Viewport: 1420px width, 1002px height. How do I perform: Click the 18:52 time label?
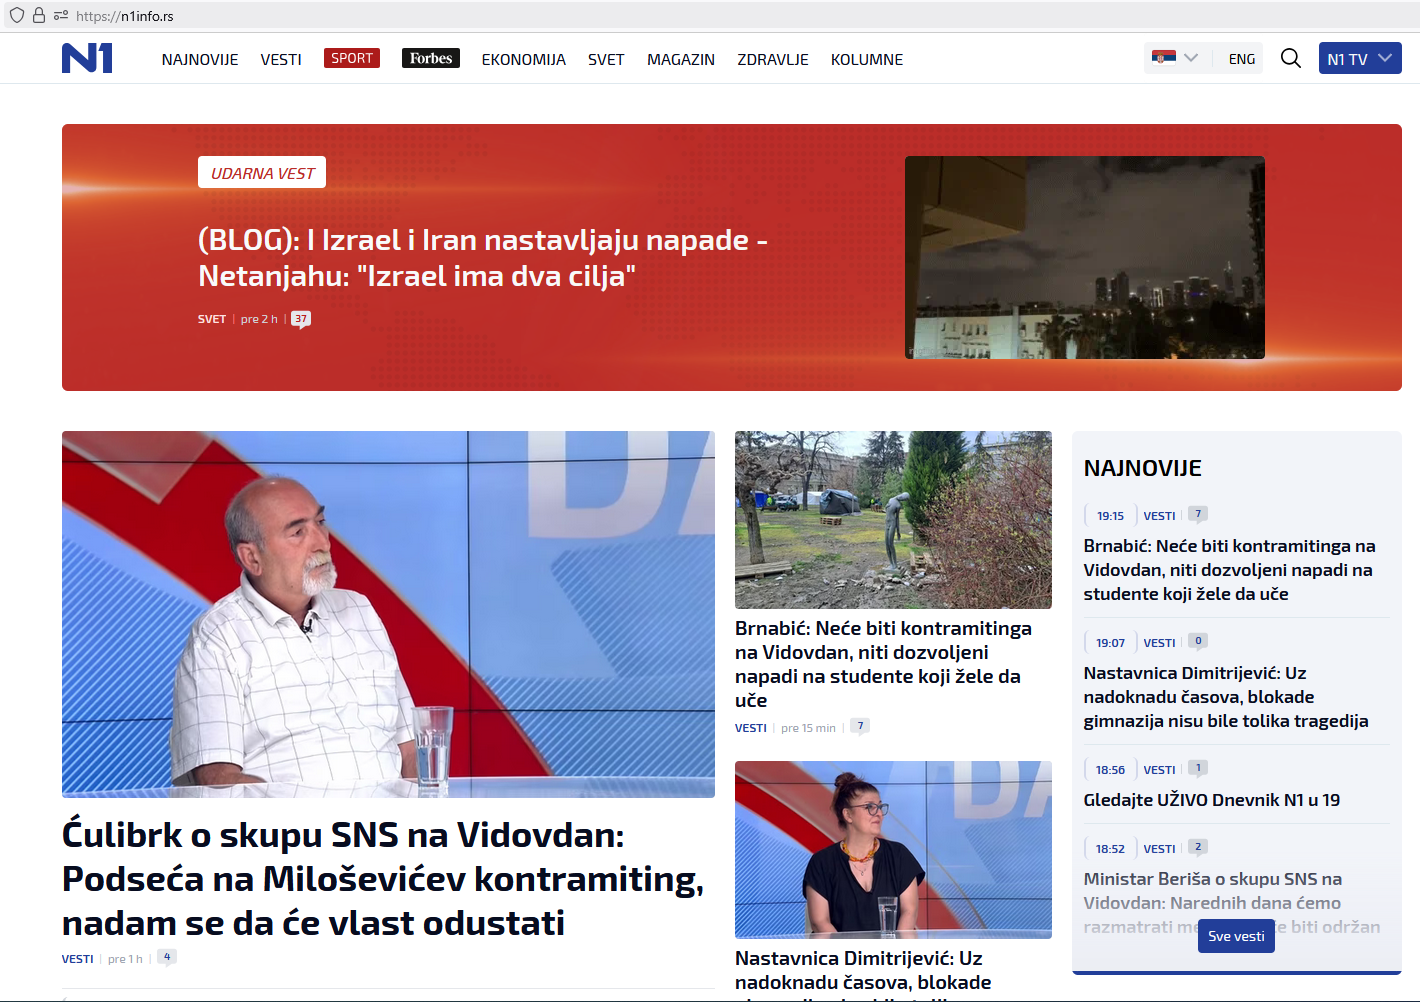(x=1110, y=849)
